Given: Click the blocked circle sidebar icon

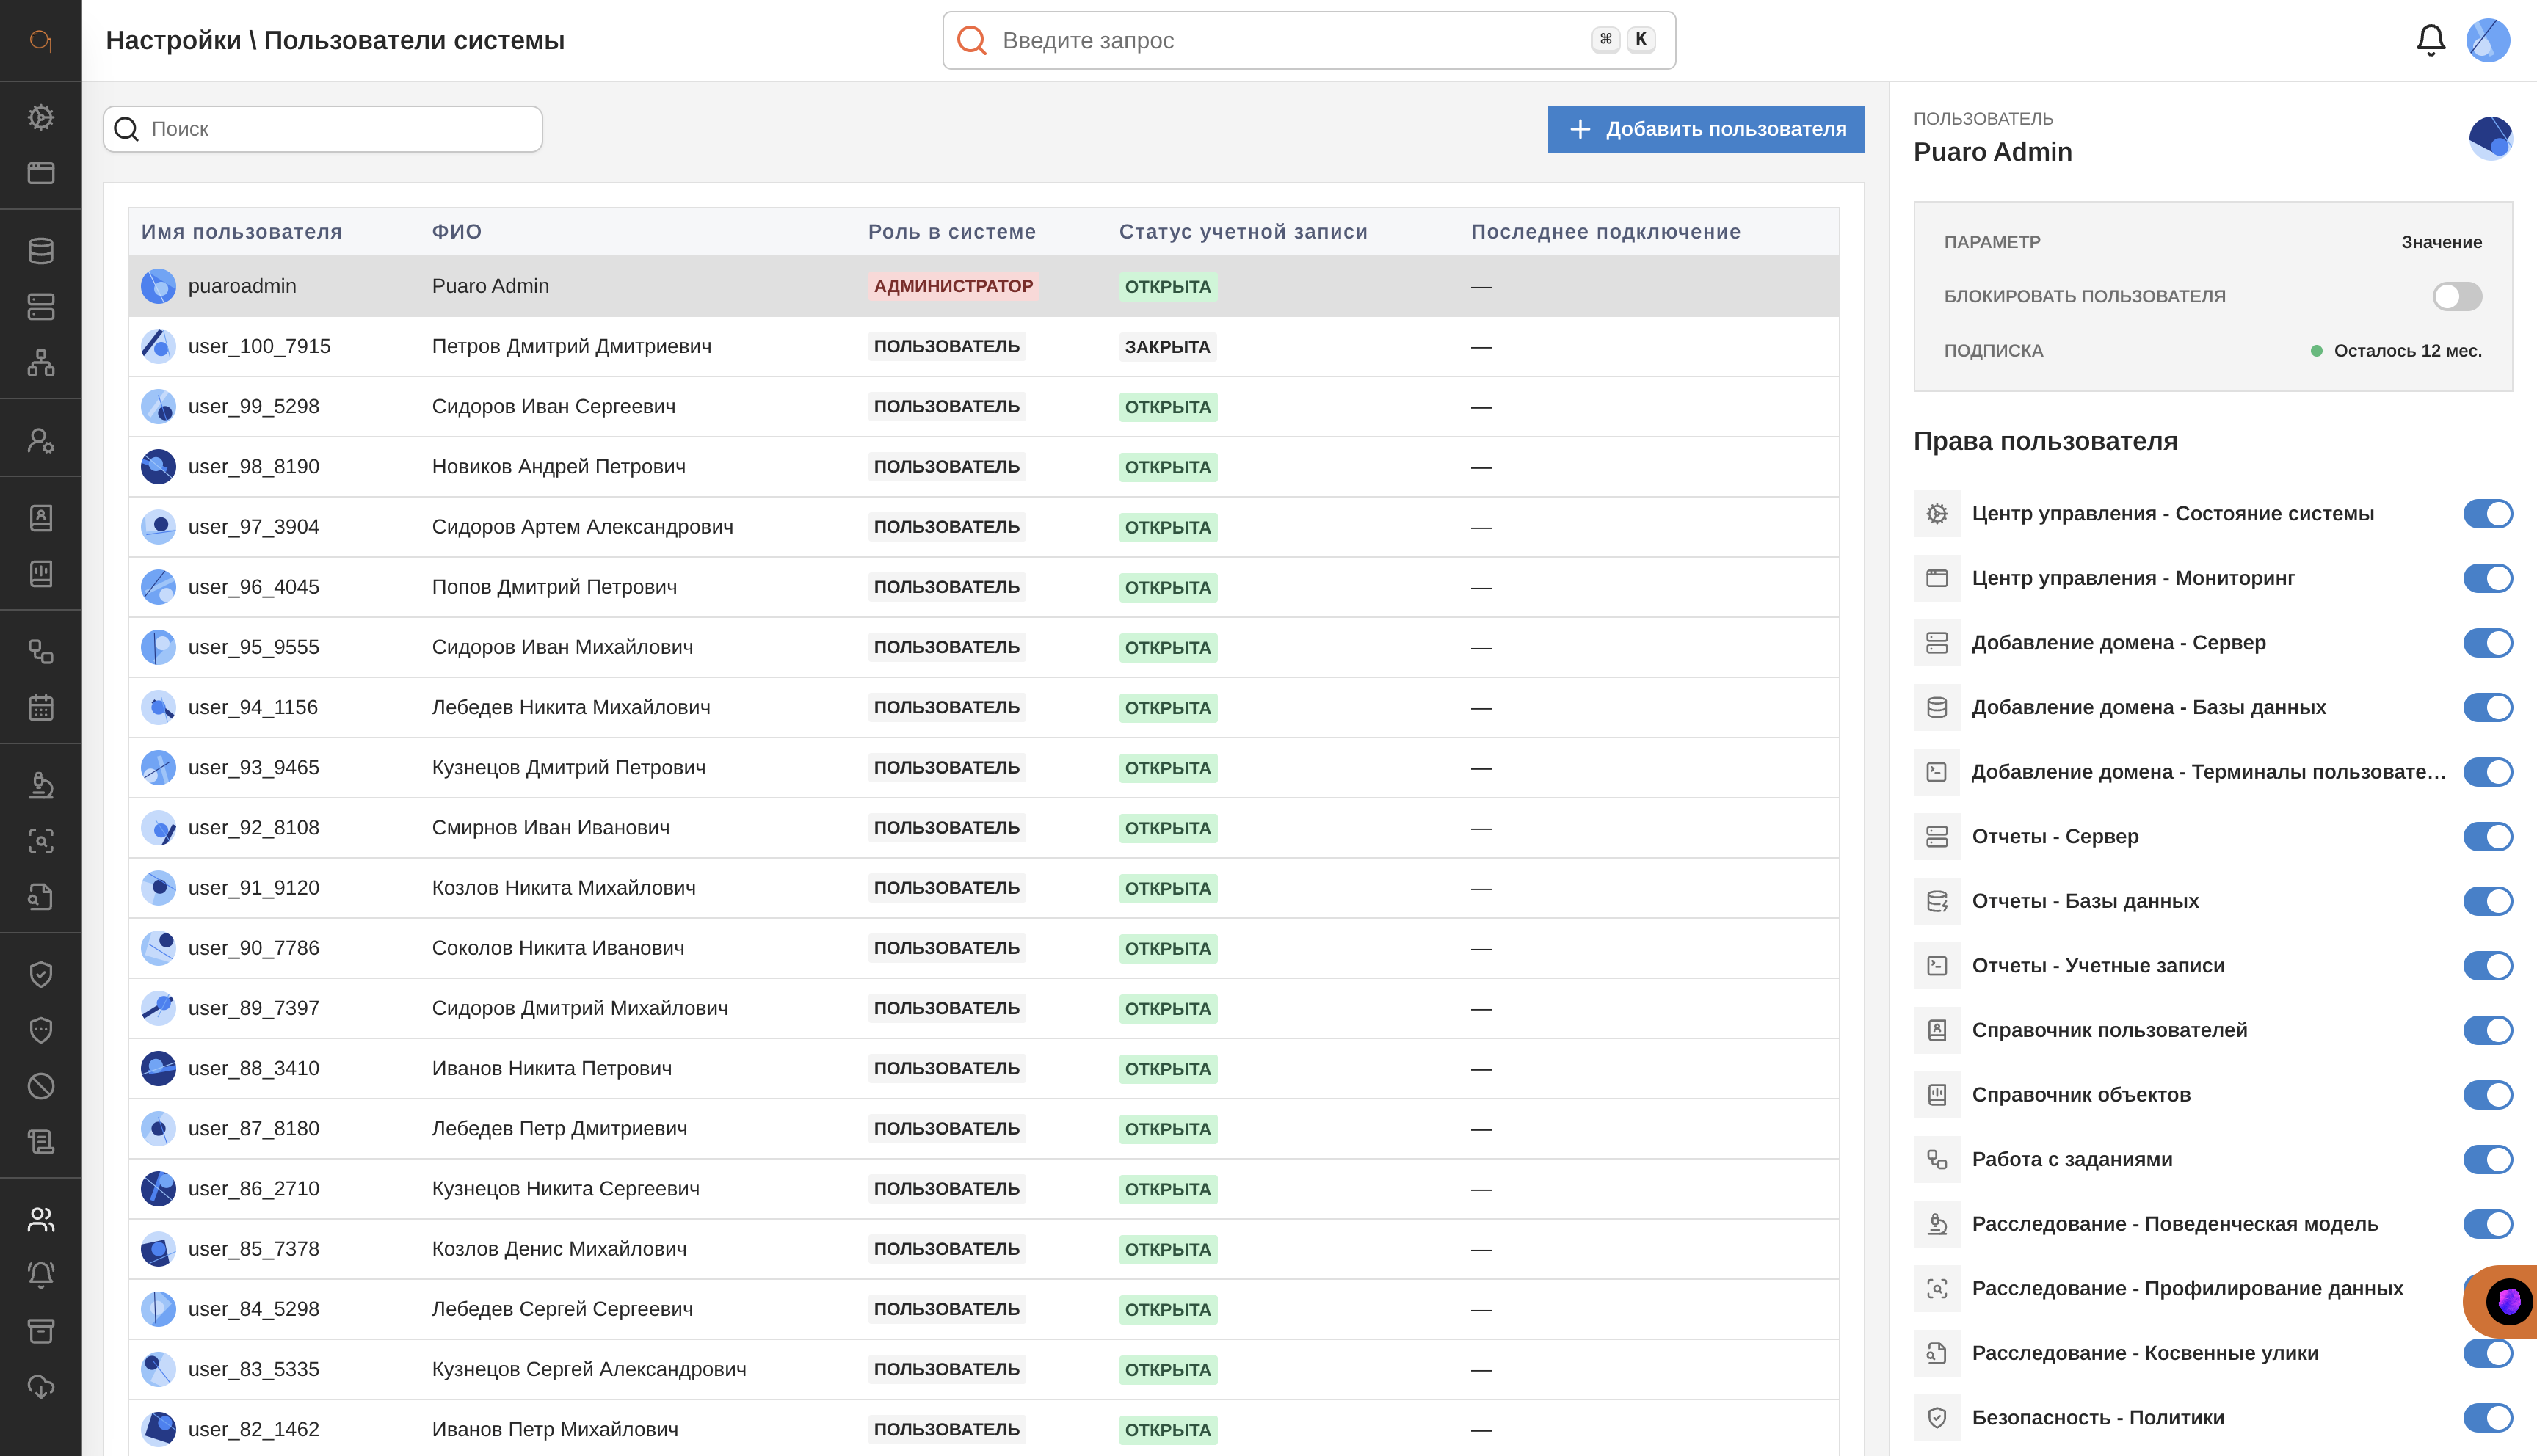Looking at the screenshot, I should [x=41, y=1086].
